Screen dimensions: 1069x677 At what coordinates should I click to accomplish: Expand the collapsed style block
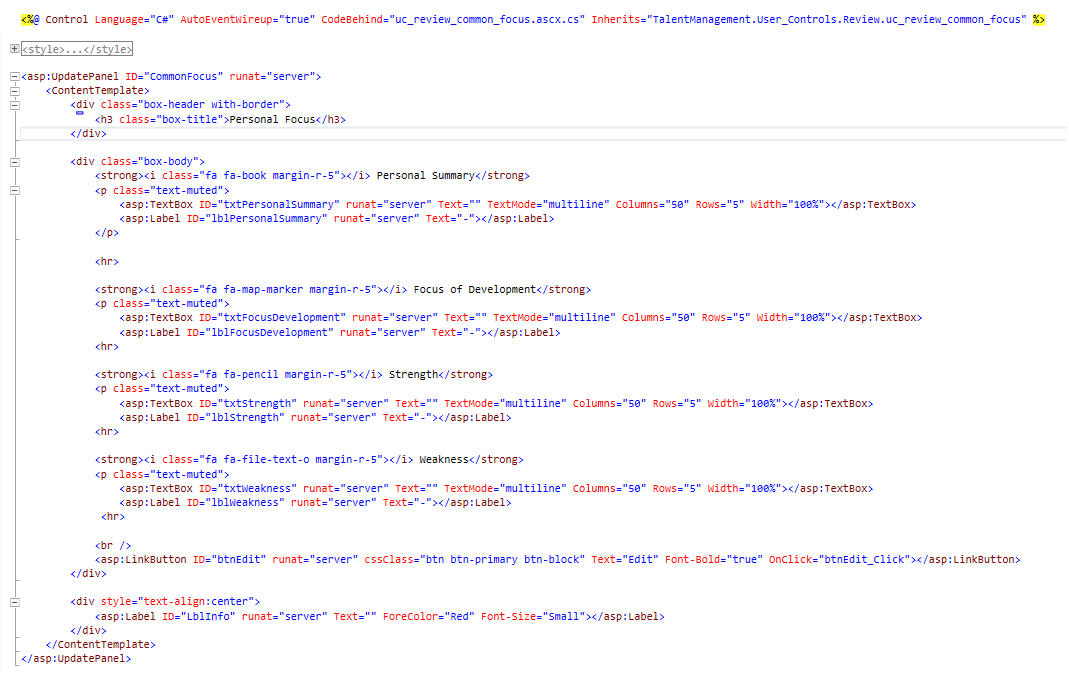[x=14, y=48]
